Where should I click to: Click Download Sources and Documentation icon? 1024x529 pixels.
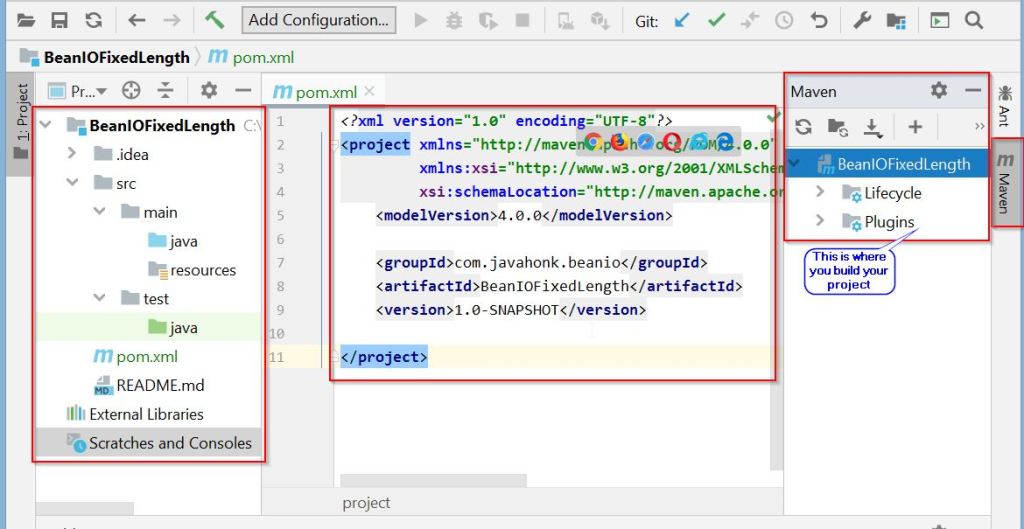(872, 127)
